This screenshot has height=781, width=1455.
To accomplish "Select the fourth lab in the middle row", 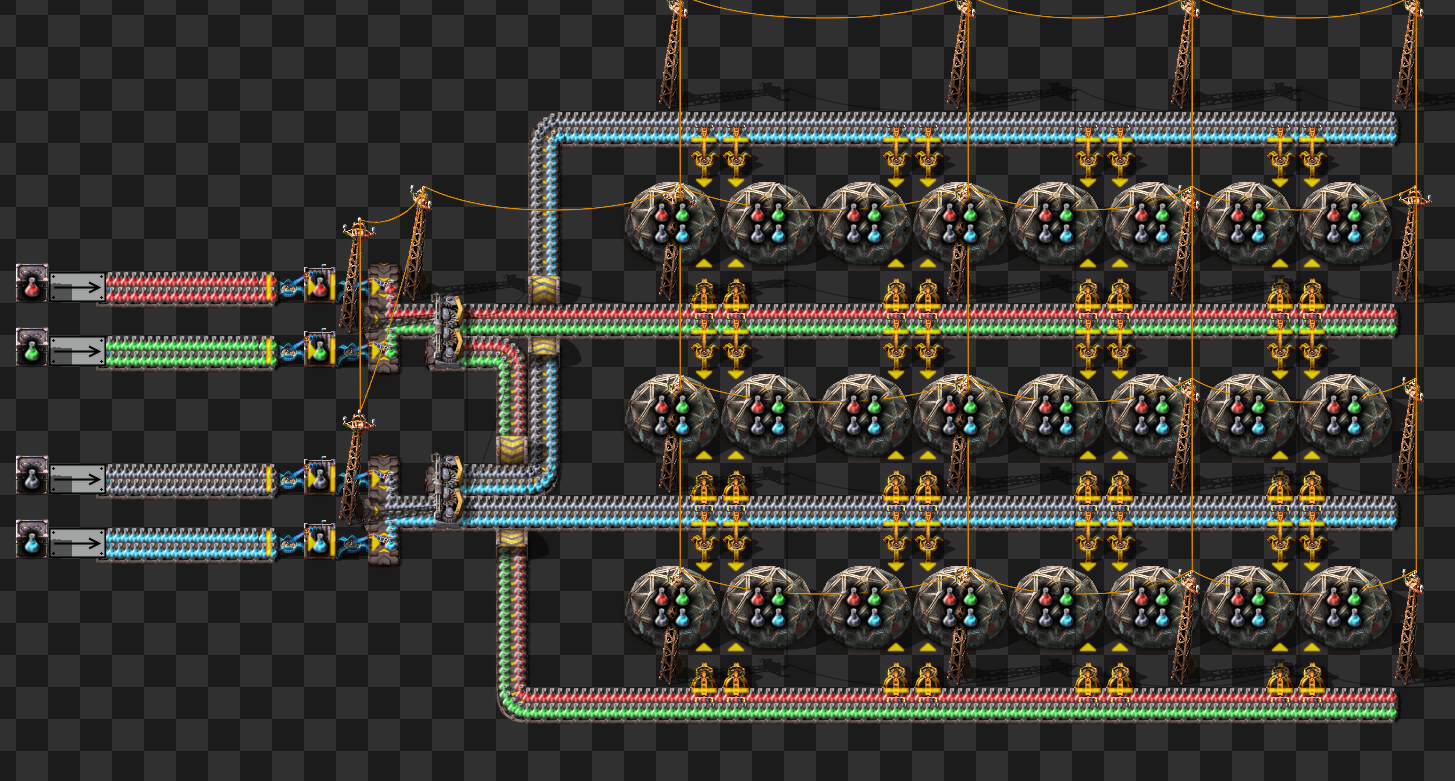I will [x=960, y=415].
